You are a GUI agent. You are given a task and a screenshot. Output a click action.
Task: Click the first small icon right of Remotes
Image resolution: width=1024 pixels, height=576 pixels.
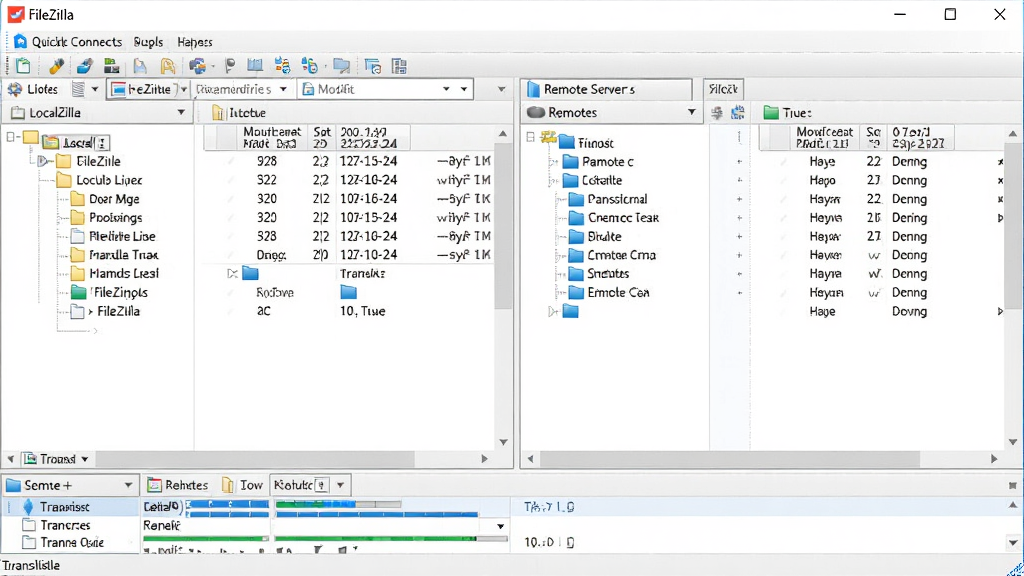pyautogui.click(x=716, y=112)
